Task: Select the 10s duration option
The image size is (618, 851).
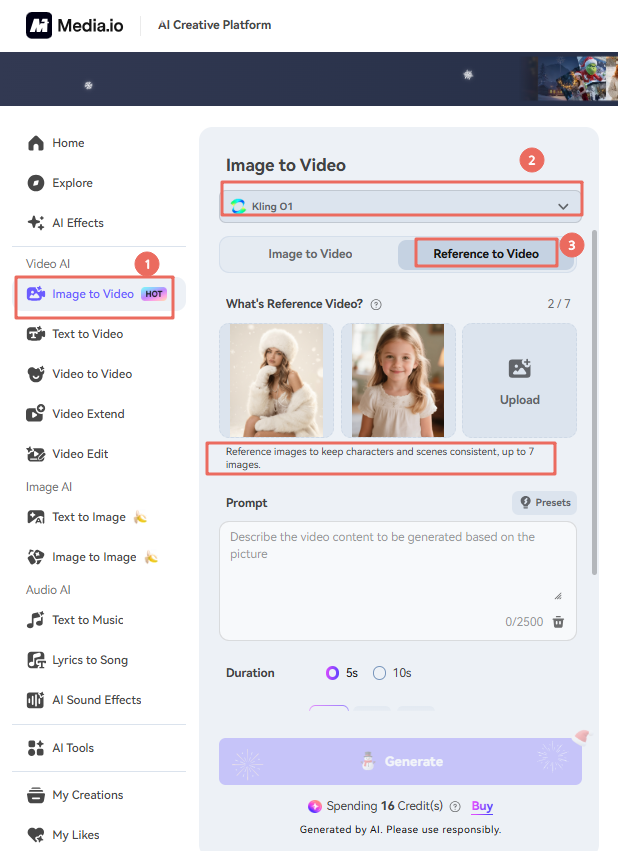Action: click(x=380, y=673)
